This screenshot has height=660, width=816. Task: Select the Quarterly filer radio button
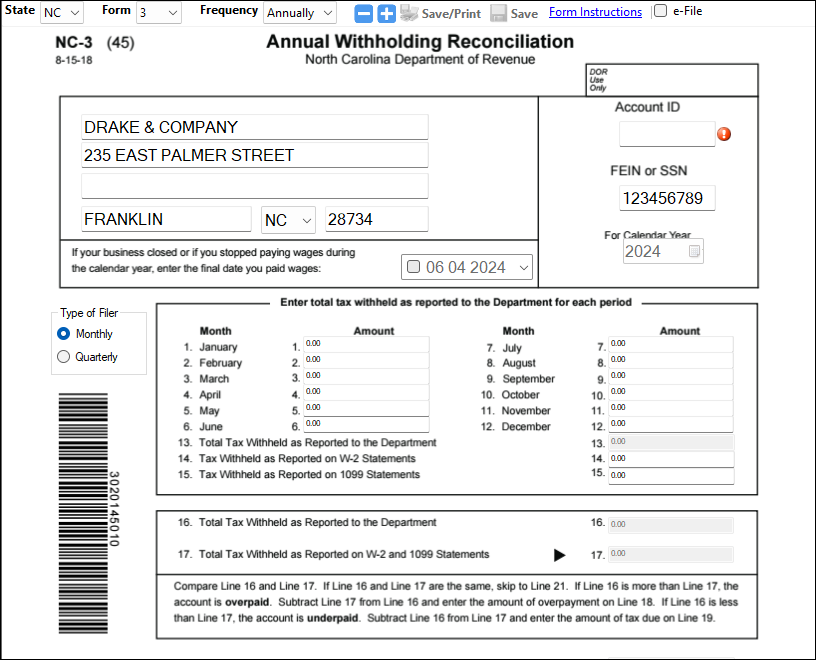coord(62,355)
